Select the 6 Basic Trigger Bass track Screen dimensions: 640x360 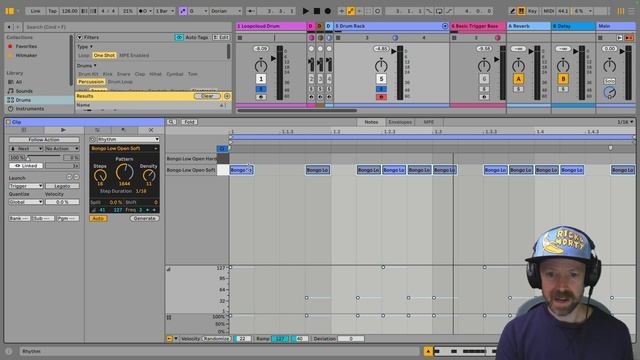click(x=478, y=26)
